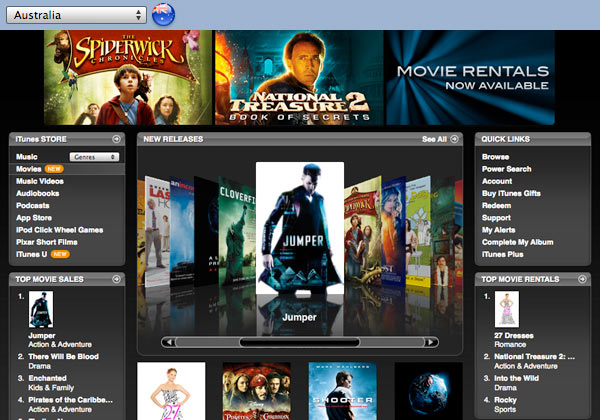Select Movies in the iTunes Store list
Image resolution: width=600 pixels, height=420 pixels.
(28, 170)
